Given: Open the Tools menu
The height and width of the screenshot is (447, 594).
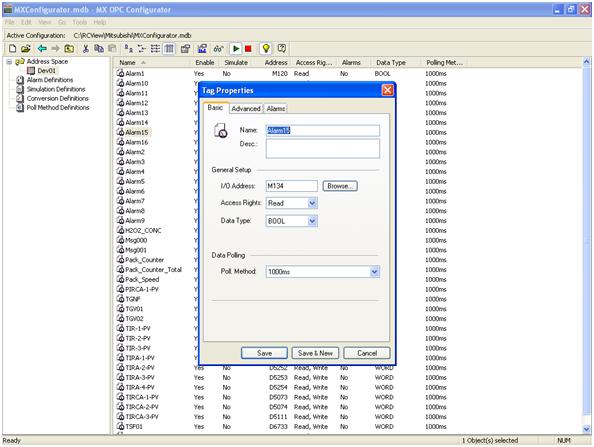Looking at the screenshot, I should click(x=80, y=22).
